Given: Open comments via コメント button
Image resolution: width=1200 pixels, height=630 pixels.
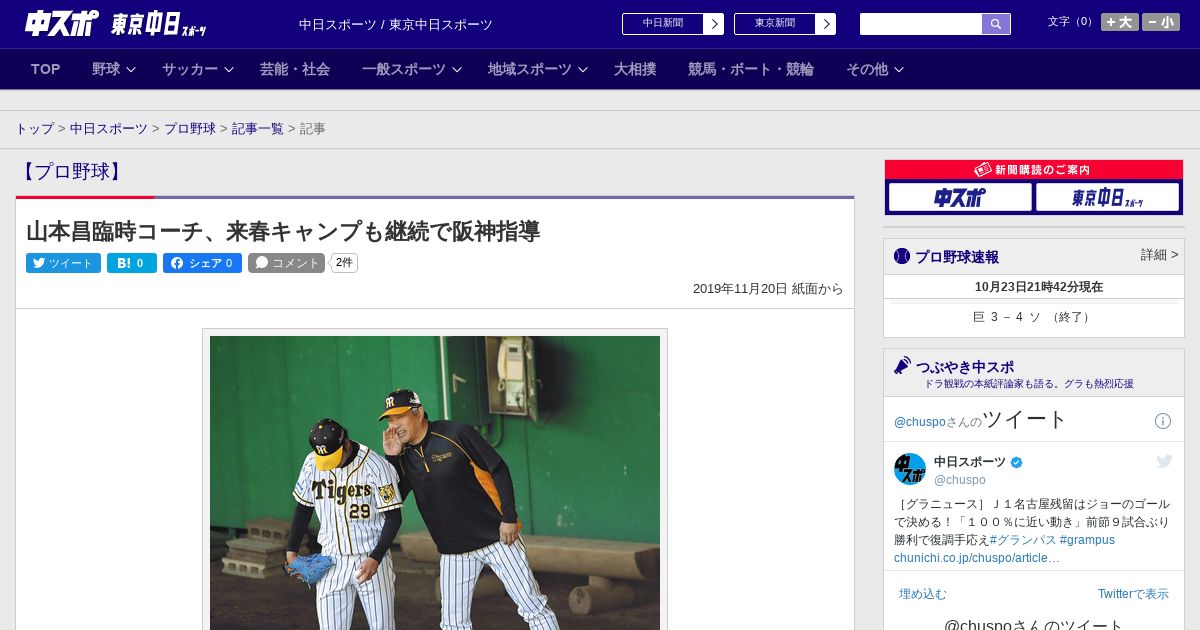Looking at the screenshot, I should (286, 263).
